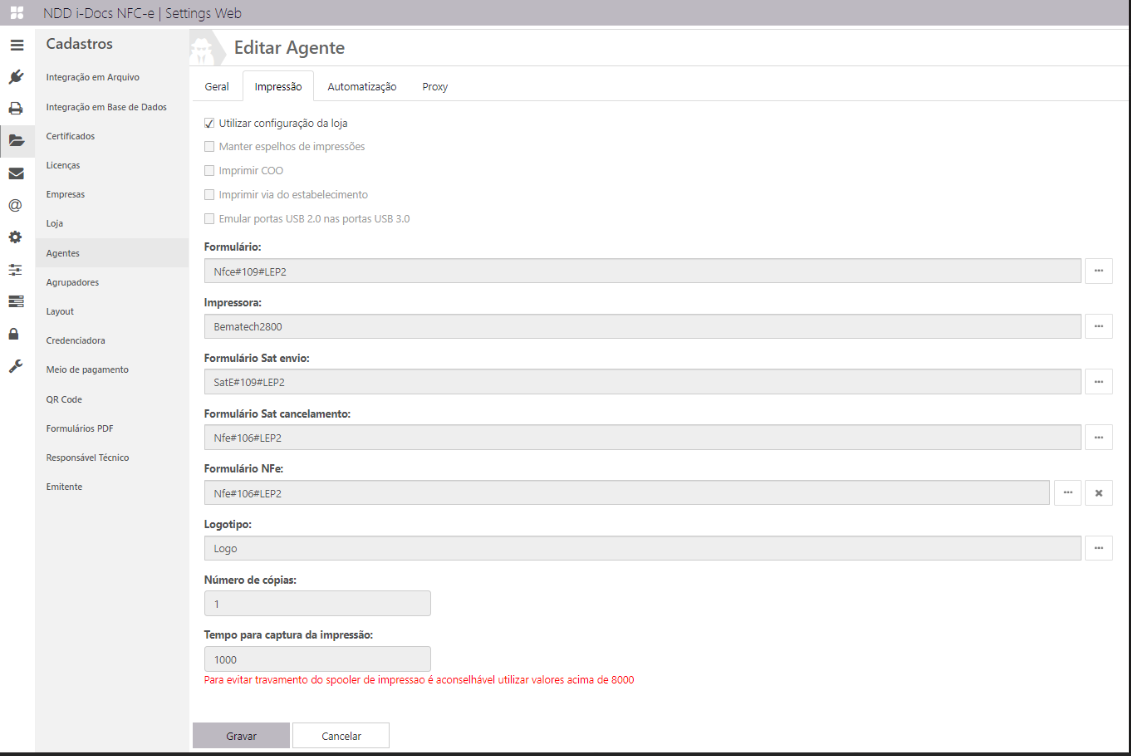Select the open folder Cadastros icon

(x=17, y=140)
